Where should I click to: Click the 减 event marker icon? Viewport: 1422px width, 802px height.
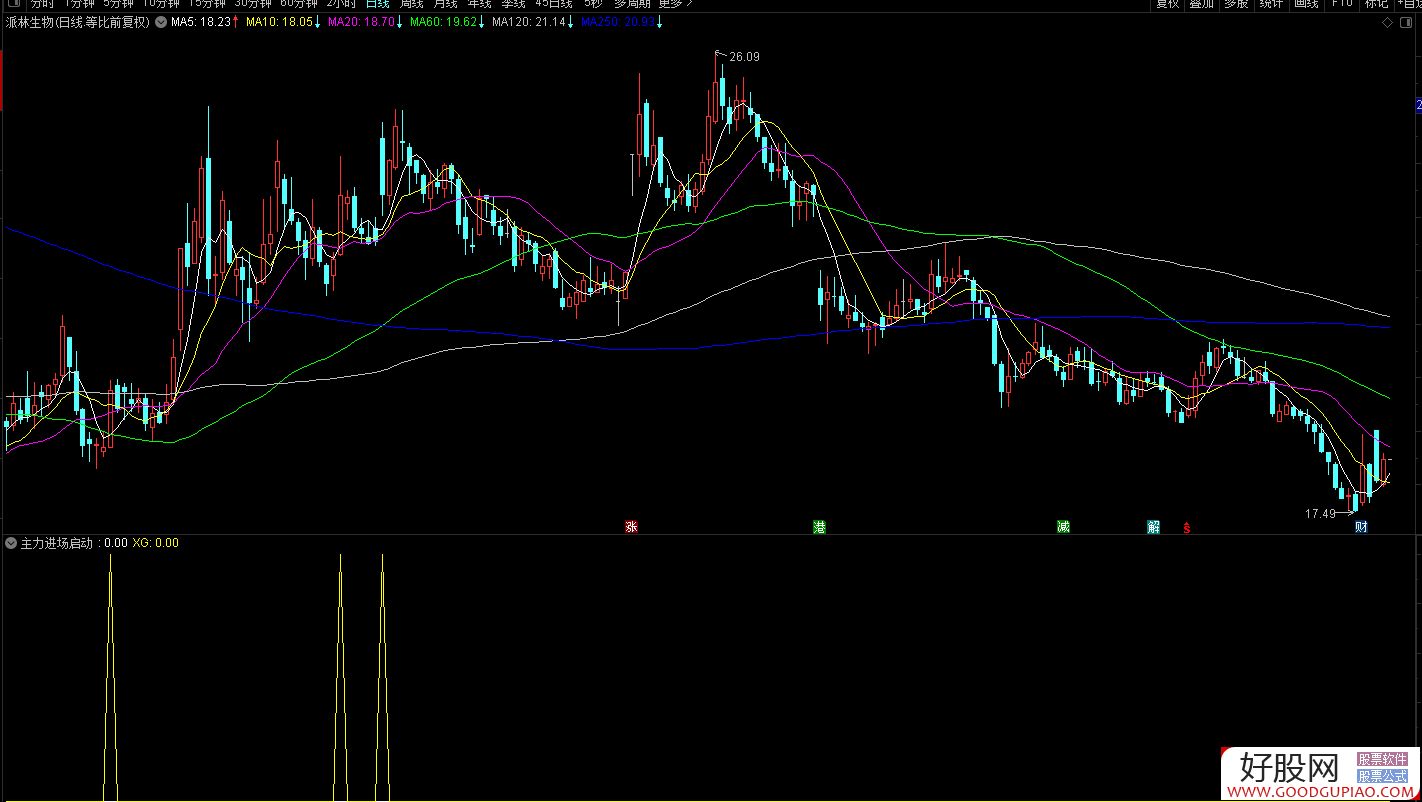[1063, 527]
